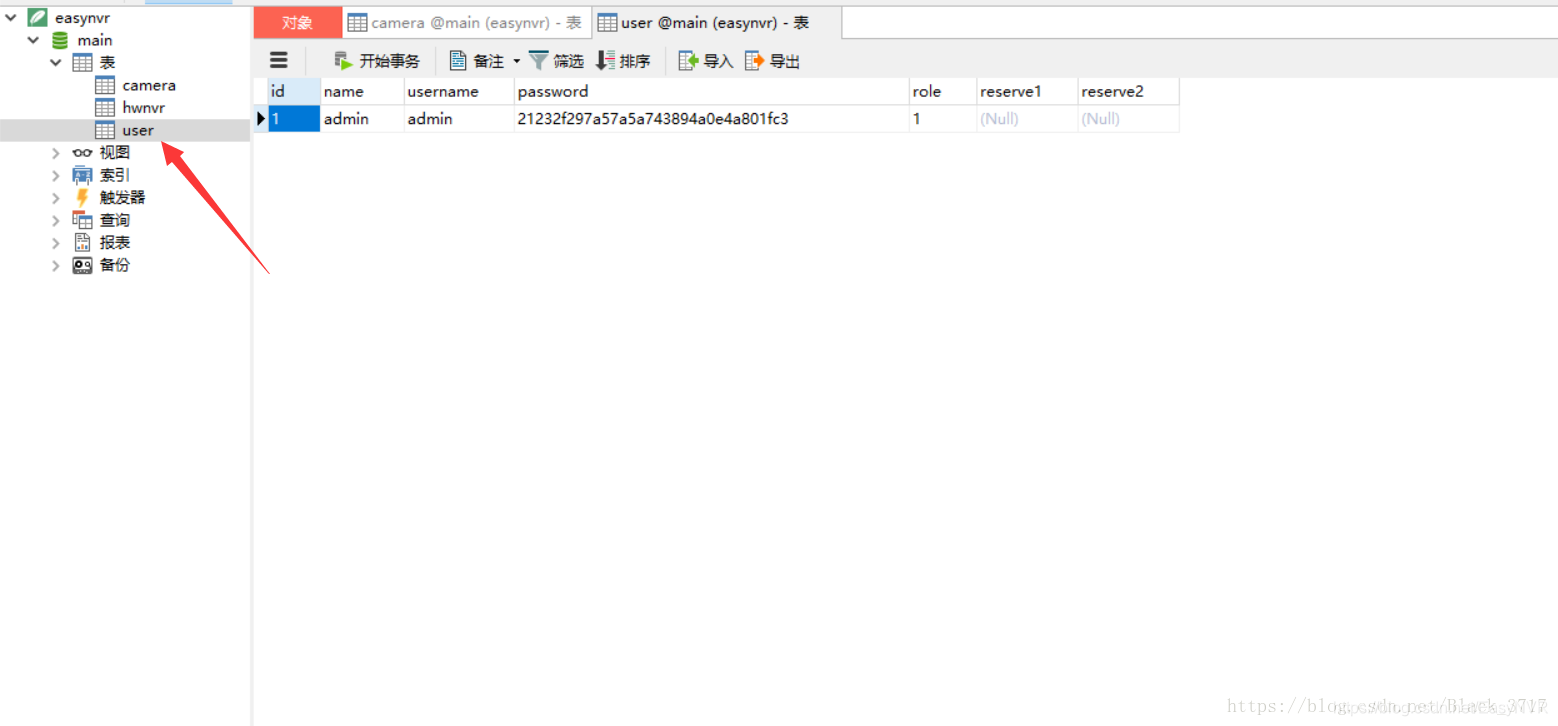The width and height of the screenshot is (1558, 726).
Task: Open the 备注 dropdown arrow
Action: coord(517,61)
